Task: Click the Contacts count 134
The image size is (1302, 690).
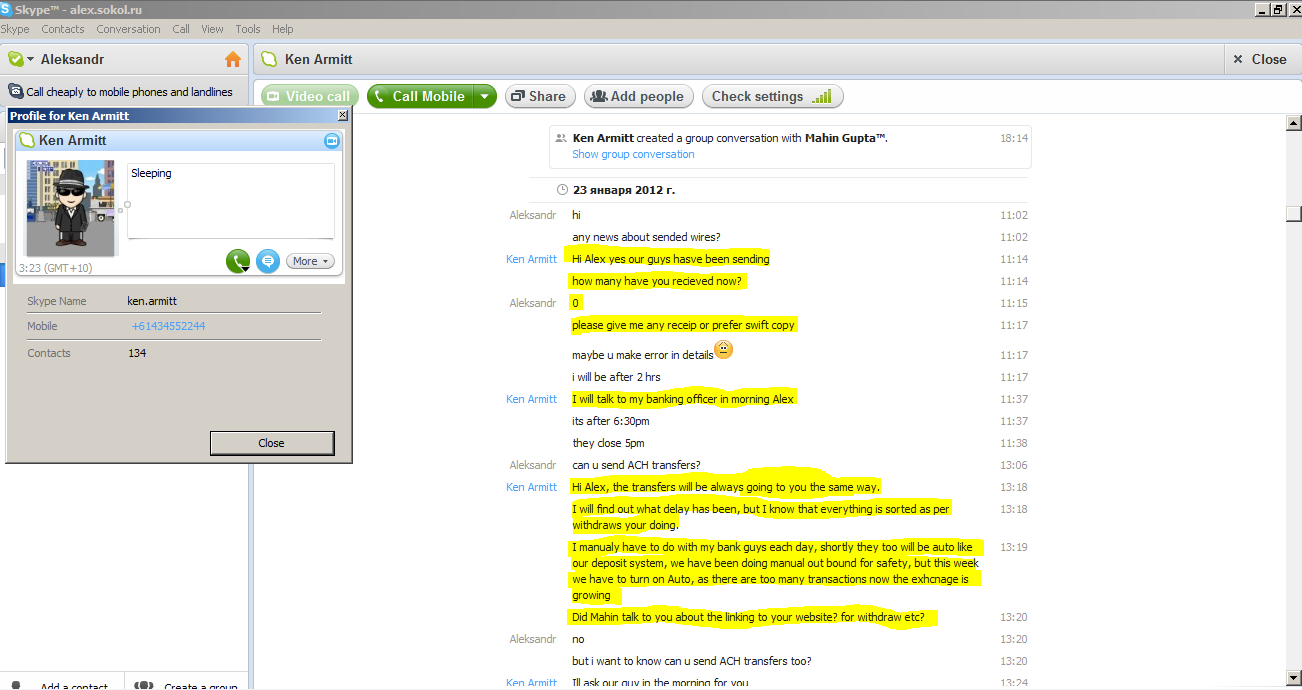Action: coord(137,353)
